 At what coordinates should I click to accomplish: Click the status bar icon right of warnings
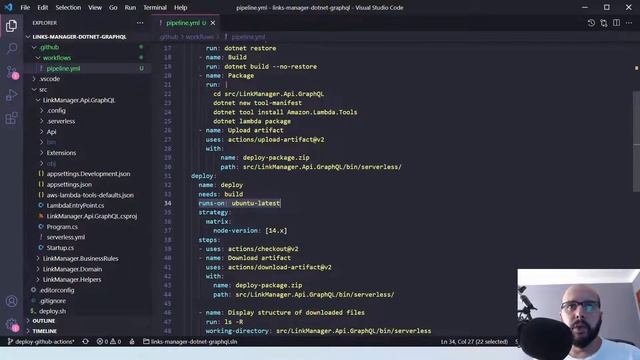click(132, 341)
